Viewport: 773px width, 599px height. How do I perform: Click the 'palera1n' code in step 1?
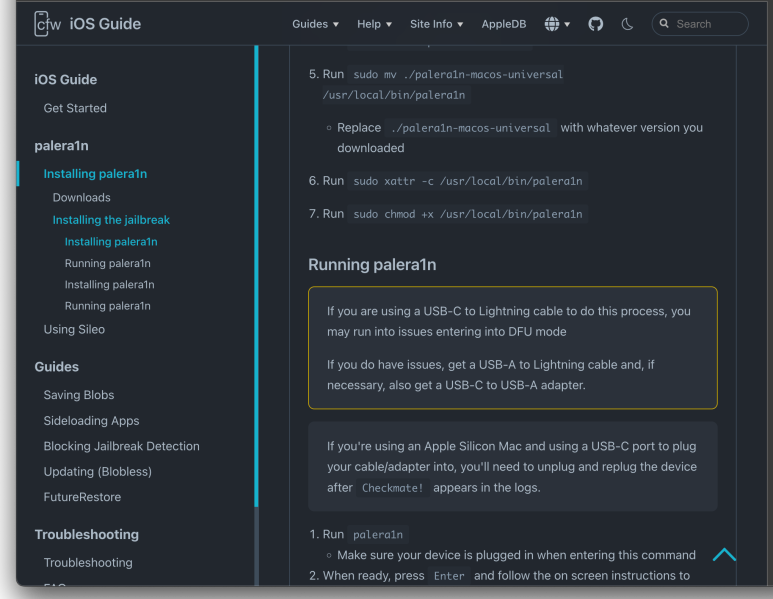point(378,534)
